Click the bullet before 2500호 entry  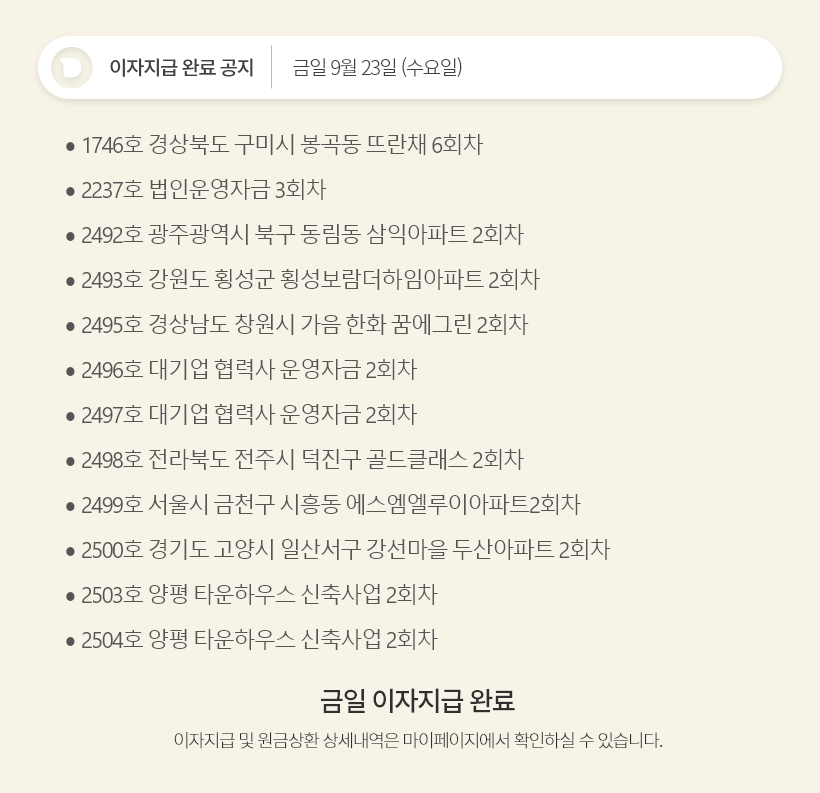pyautogui.click(x=71, y=551)
